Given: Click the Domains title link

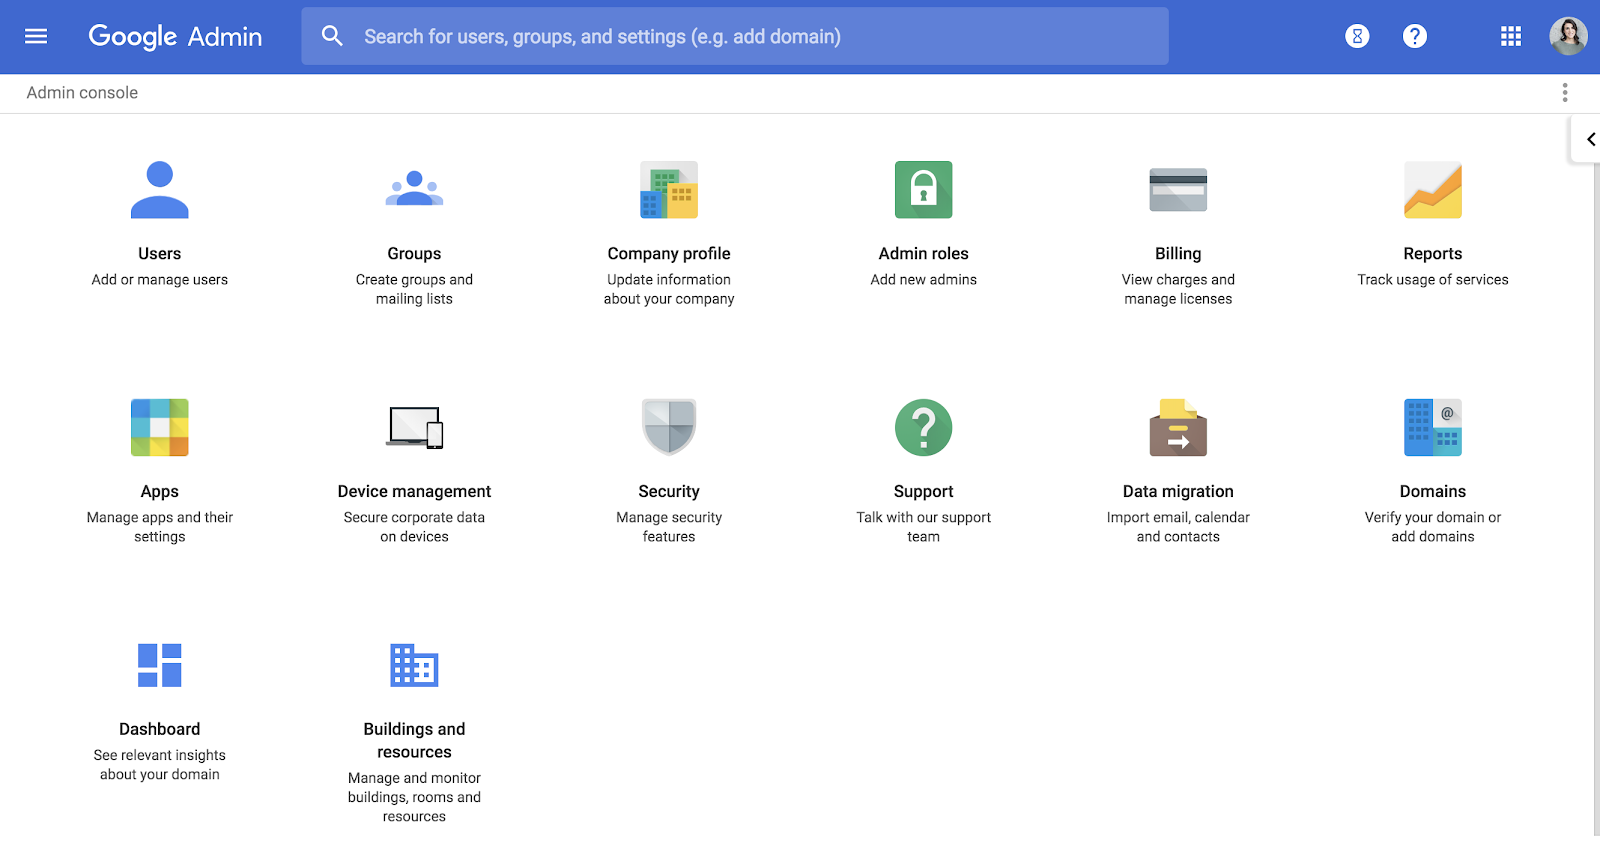Looking at the screenshot, I should [1433, 492].
